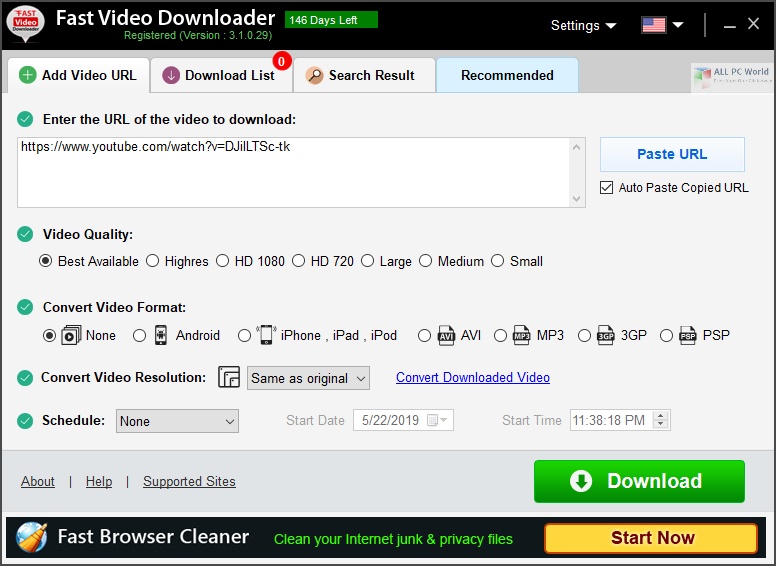Click the green check icon beside Enter the URL

pyautogui.click(x=25, y=119)
